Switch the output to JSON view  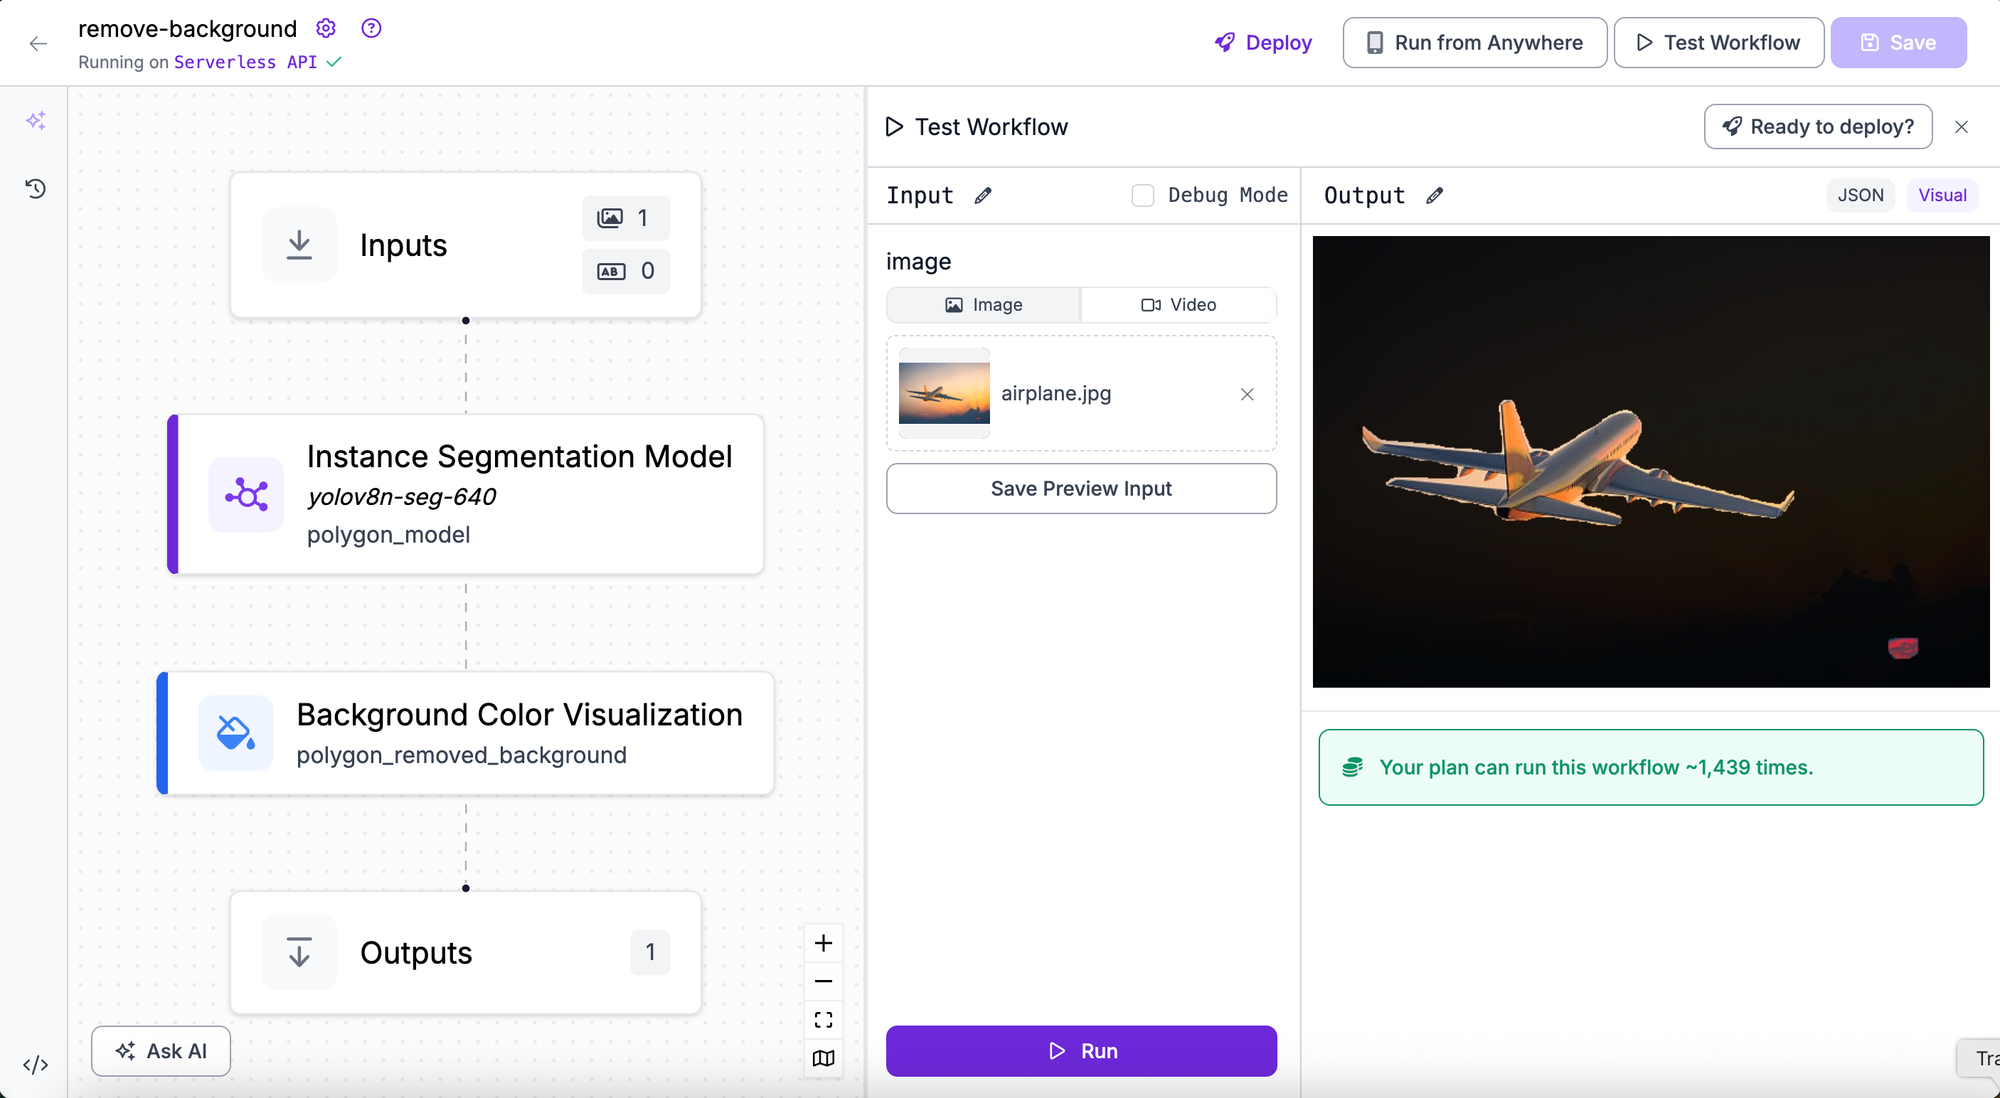tap(1860, 195)
